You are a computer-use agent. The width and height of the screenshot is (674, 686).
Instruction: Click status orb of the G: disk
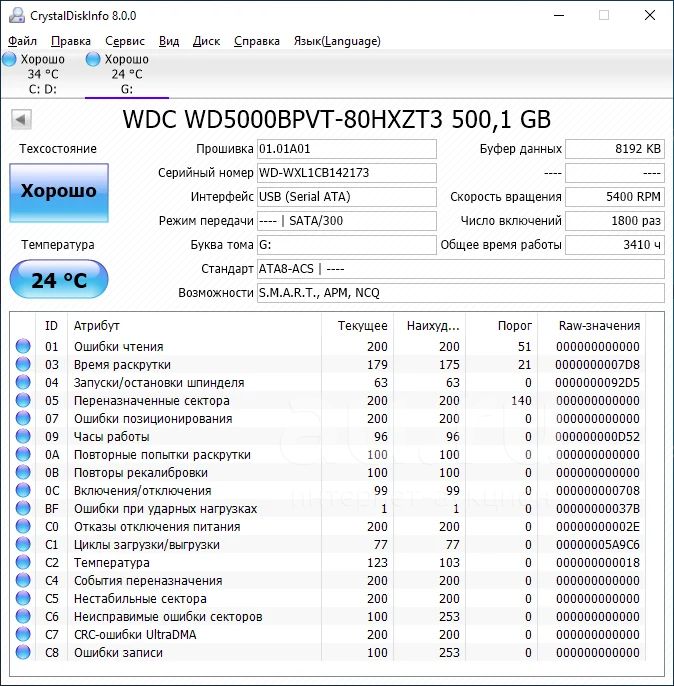coord(93,59)
